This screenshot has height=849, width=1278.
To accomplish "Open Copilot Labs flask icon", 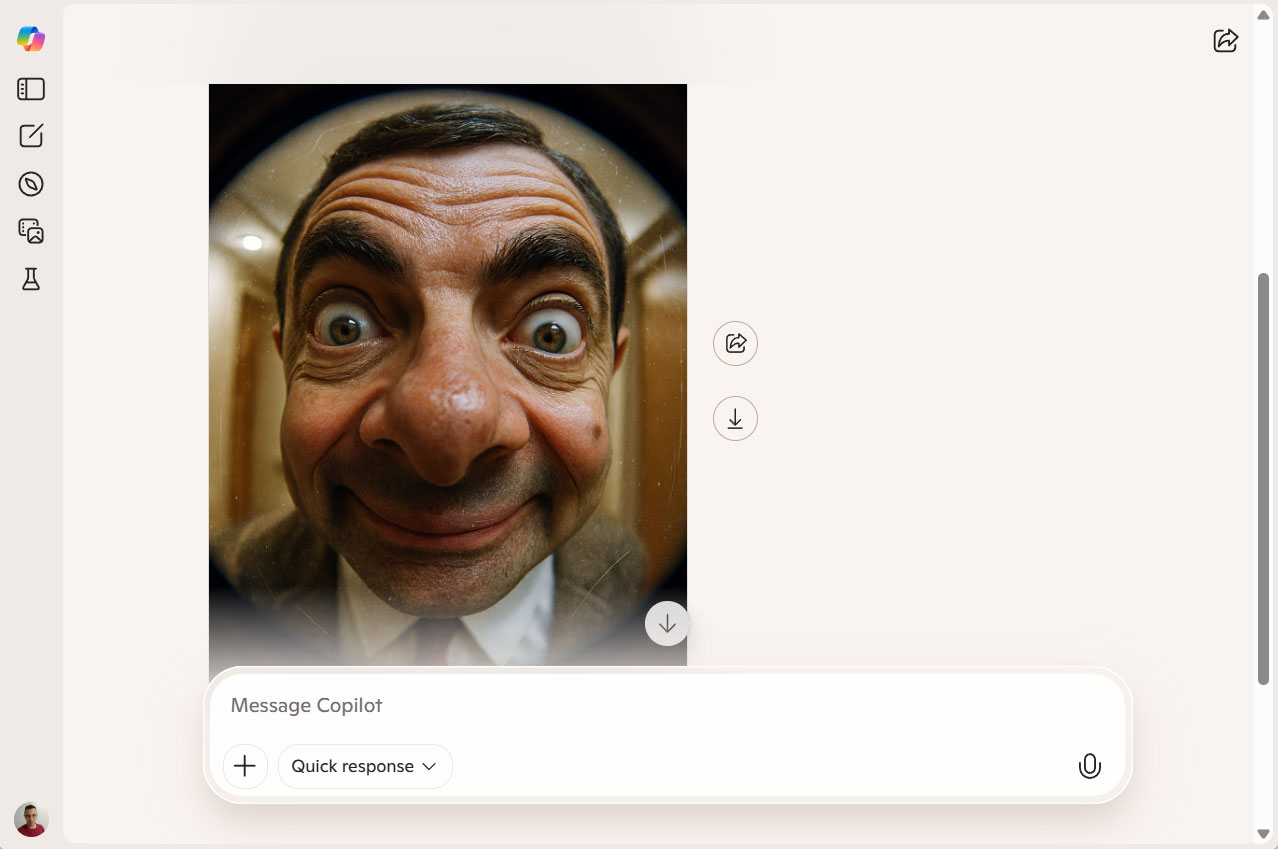I will pyautogui.click(x=31, y=279).
